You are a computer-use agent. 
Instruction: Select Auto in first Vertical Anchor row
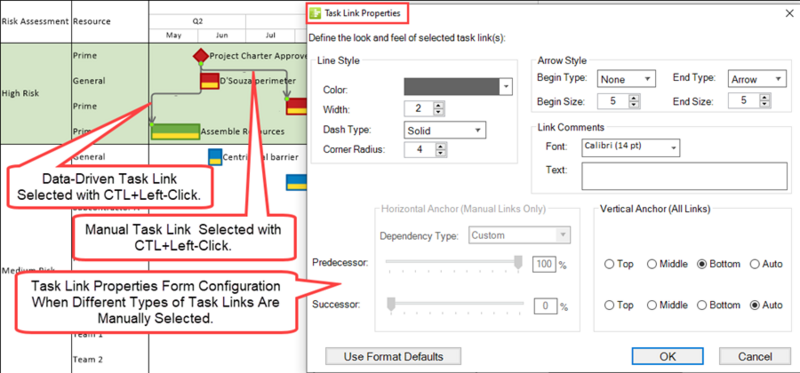coord(754,264)
